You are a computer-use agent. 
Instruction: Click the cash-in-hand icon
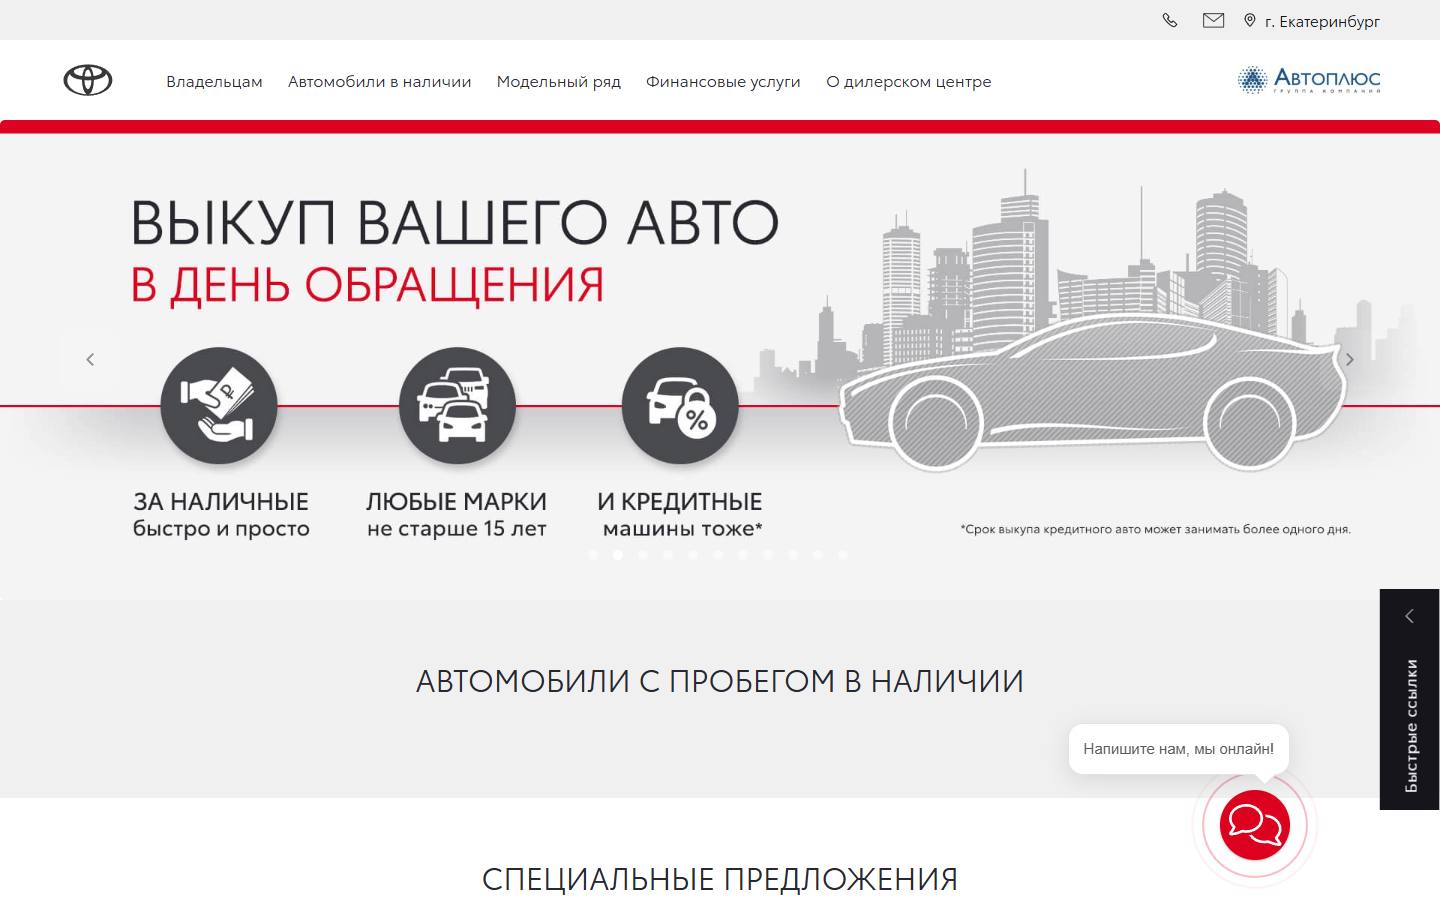click(x=219, y=405)
